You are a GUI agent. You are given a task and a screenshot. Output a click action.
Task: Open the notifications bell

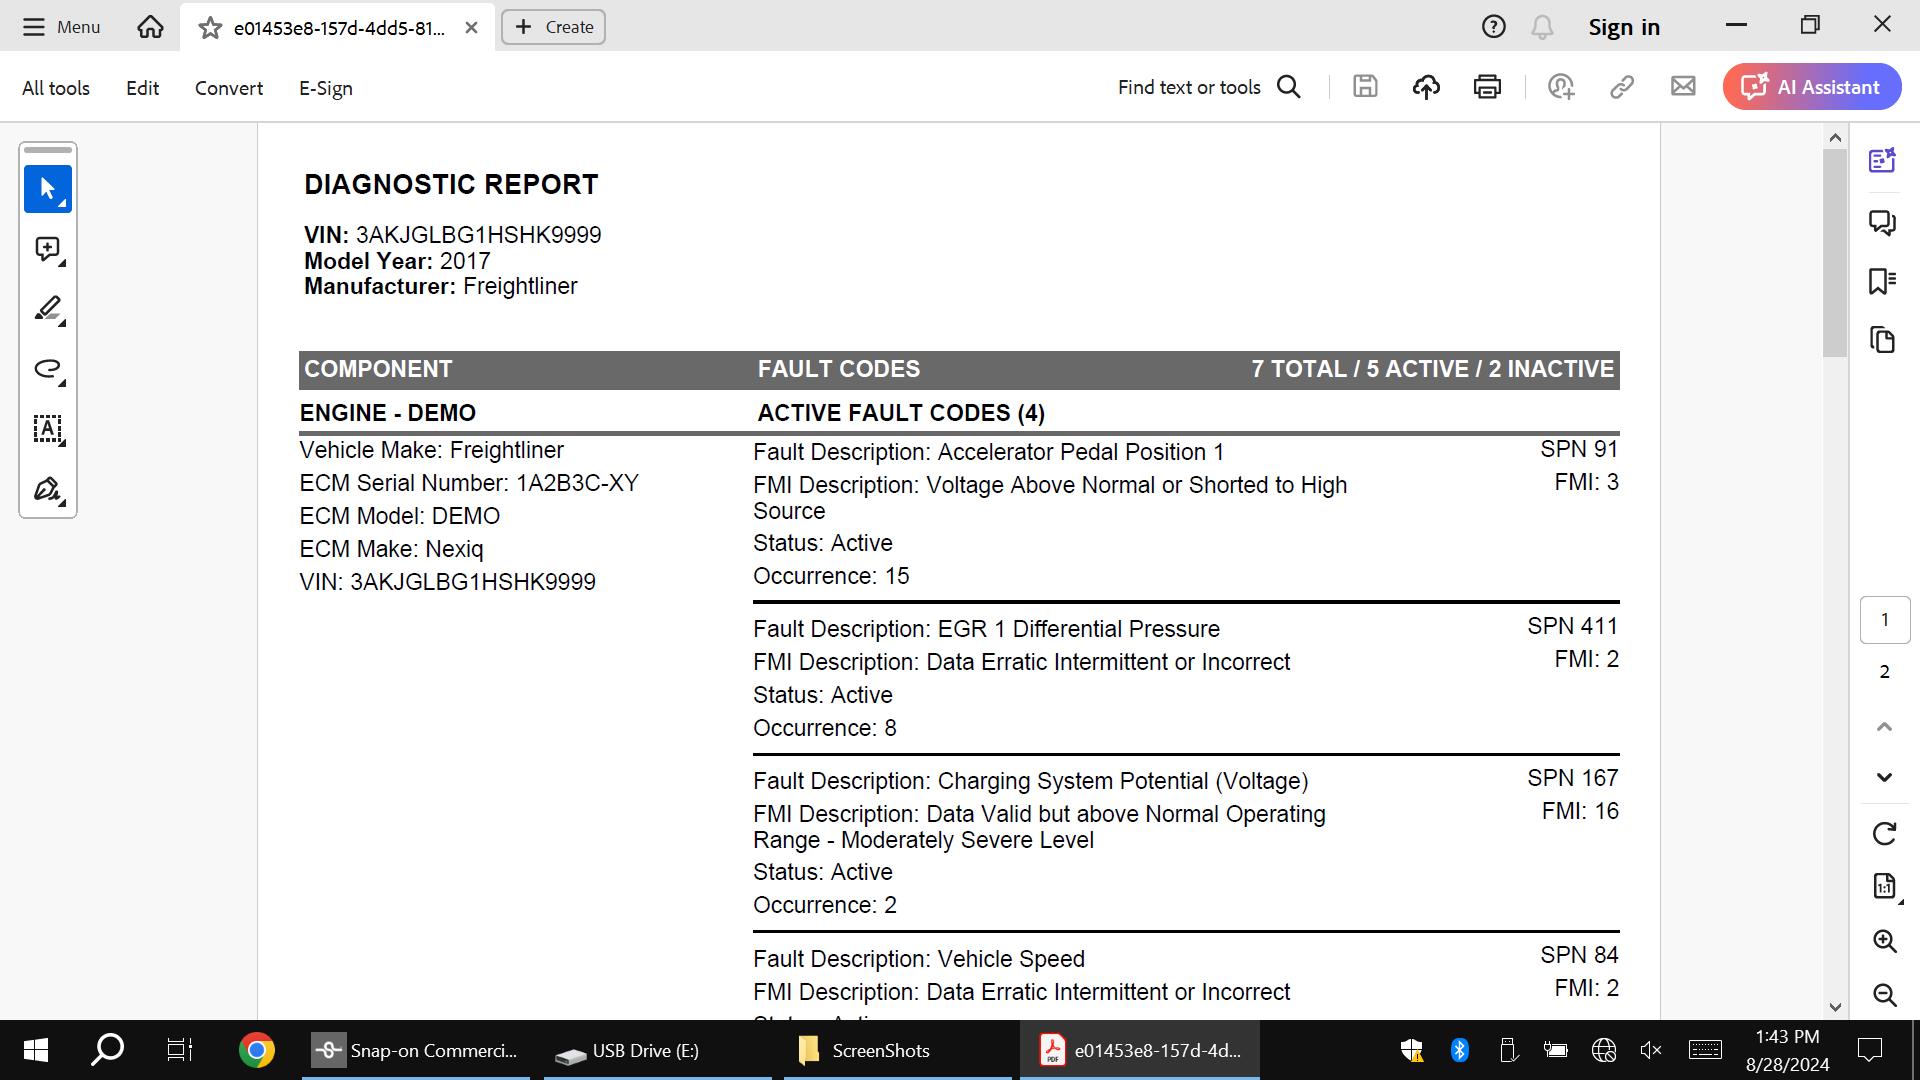[x=1542, y=27]
